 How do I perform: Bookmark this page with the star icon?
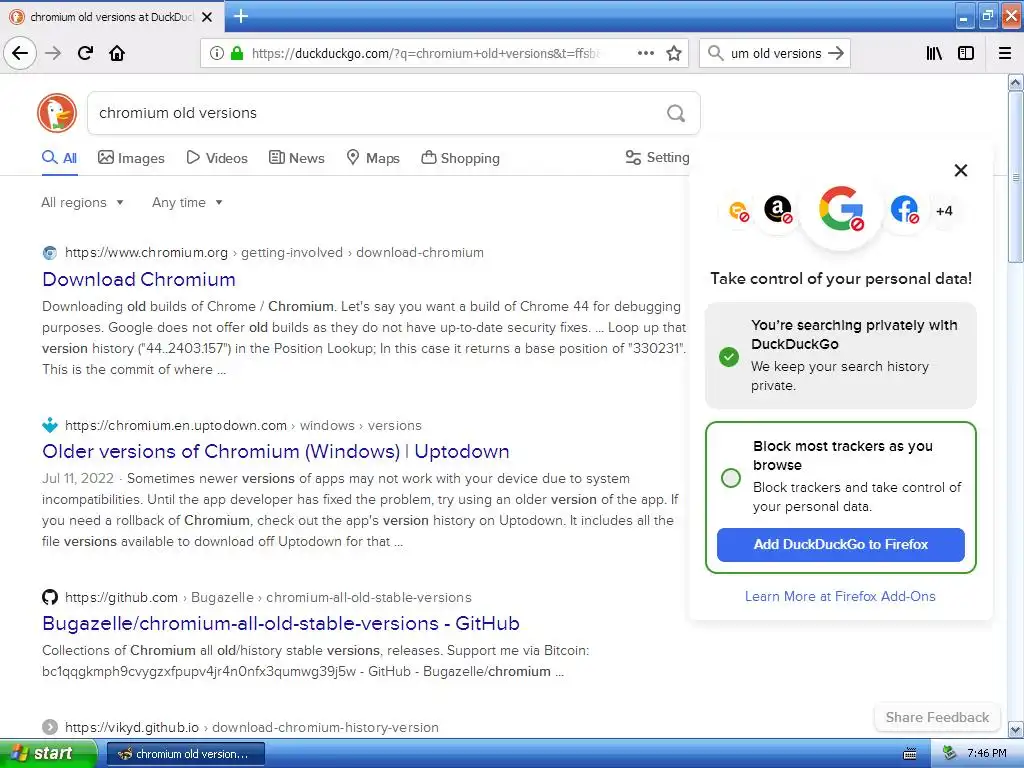[x=674, y=53]
